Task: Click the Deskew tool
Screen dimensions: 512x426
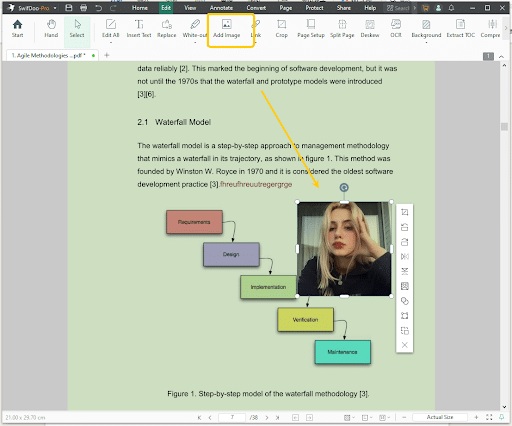Action: [x=370, y=29]
